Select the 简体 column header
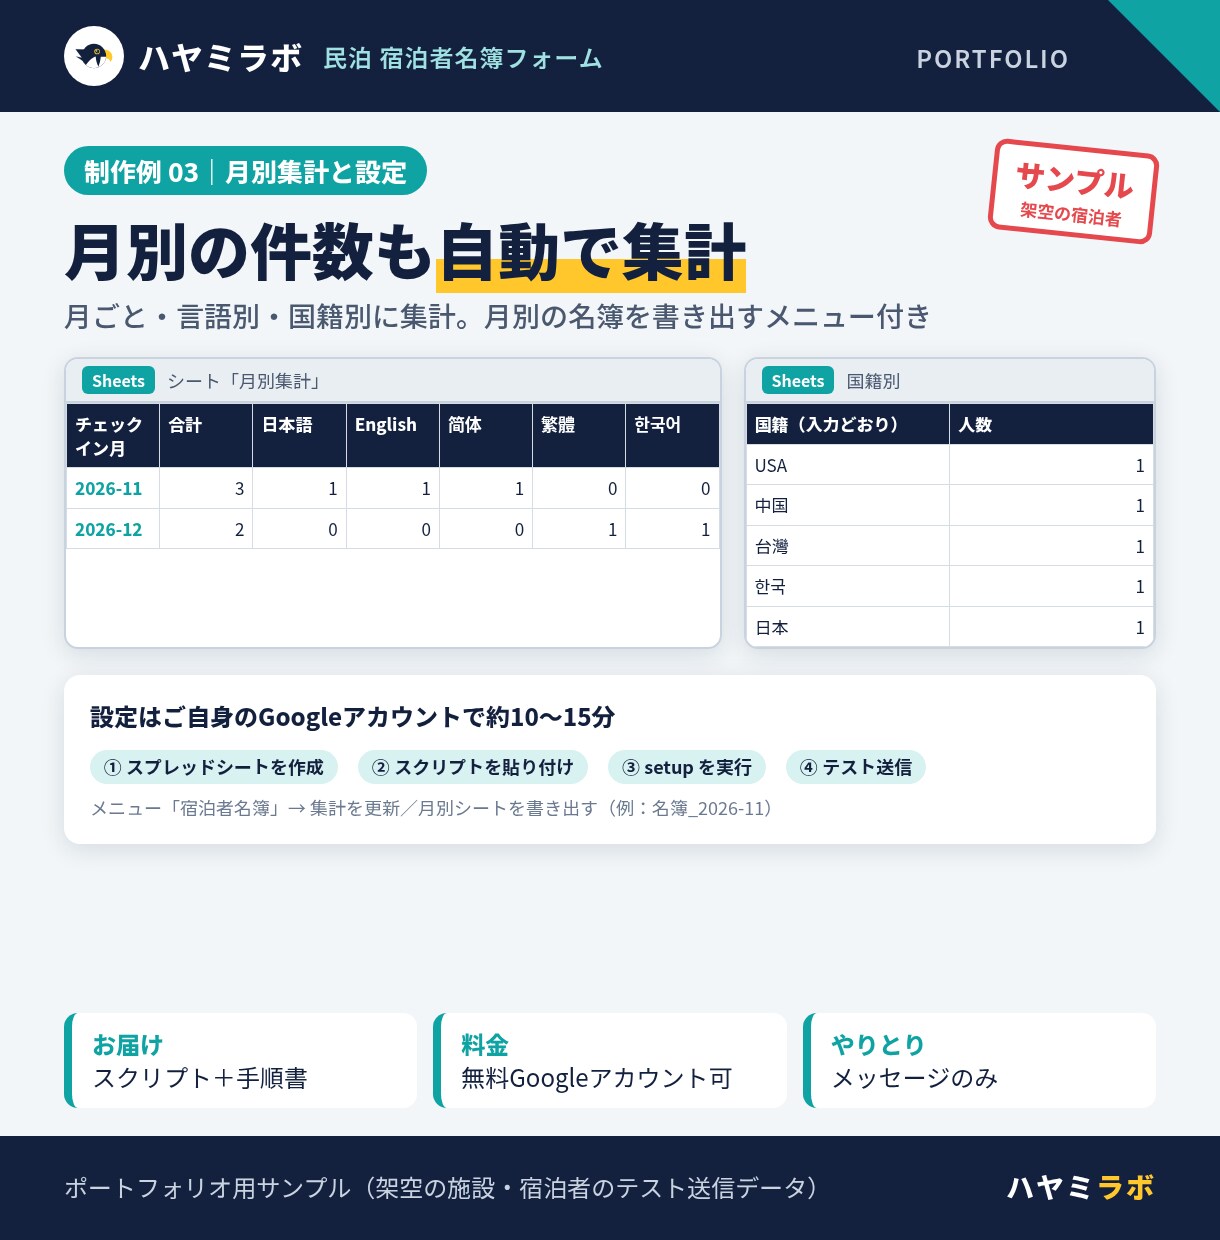The width and height of the screenshot is (1220, 1240). click(486, 436)
